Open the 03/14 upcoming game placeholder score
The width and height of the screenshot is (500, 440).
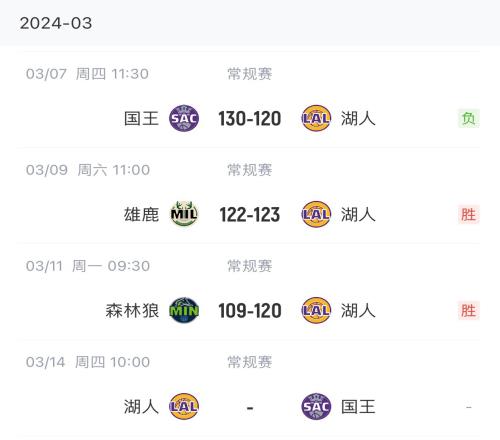click(250, 407)
